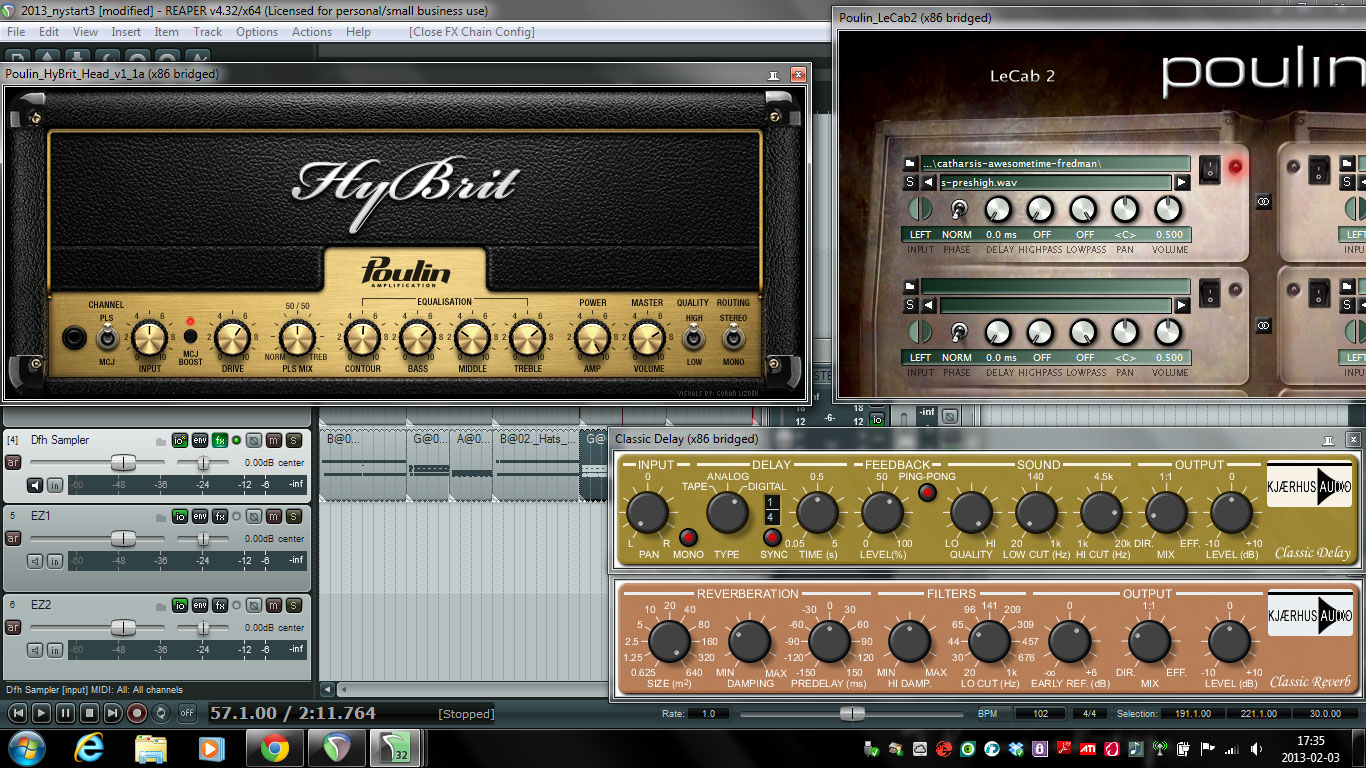
Task: Open envelope panel for EZ2 track
Action: [200, 605]
